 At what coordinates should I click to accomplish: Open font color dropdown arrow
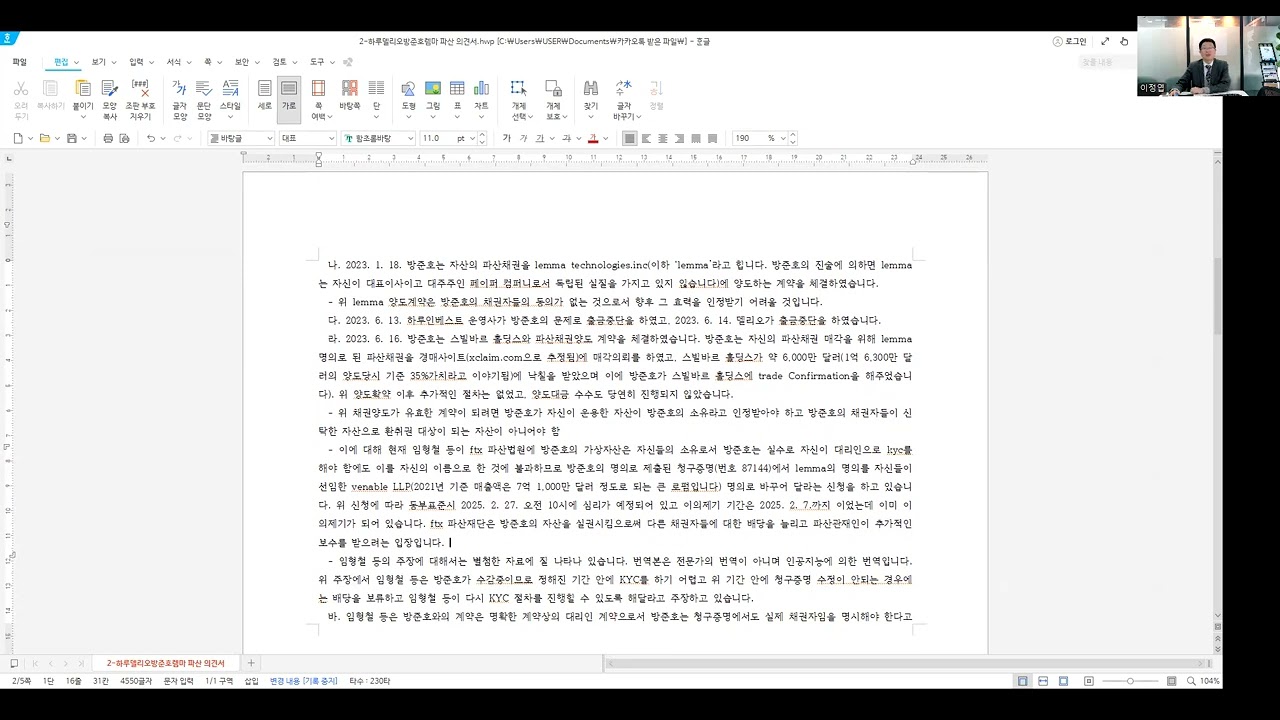point(606,138)
